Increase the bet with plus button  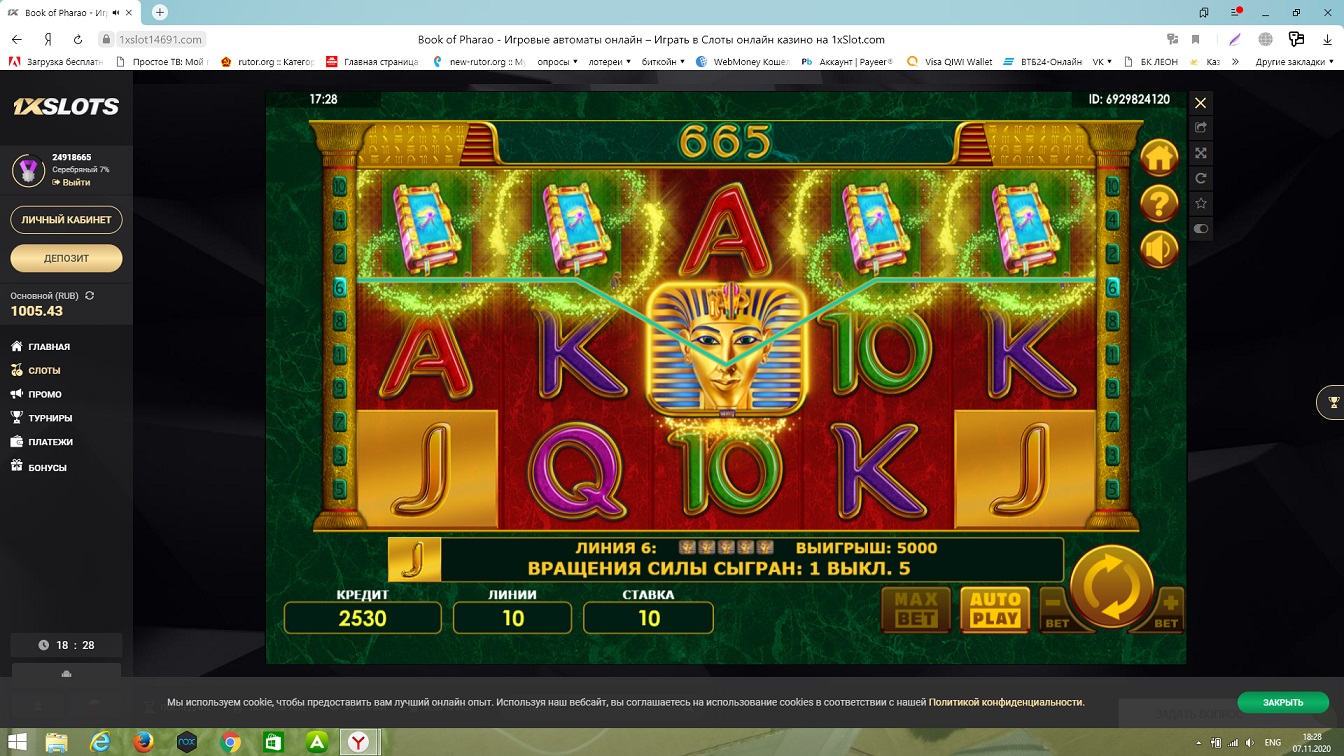1167,608
